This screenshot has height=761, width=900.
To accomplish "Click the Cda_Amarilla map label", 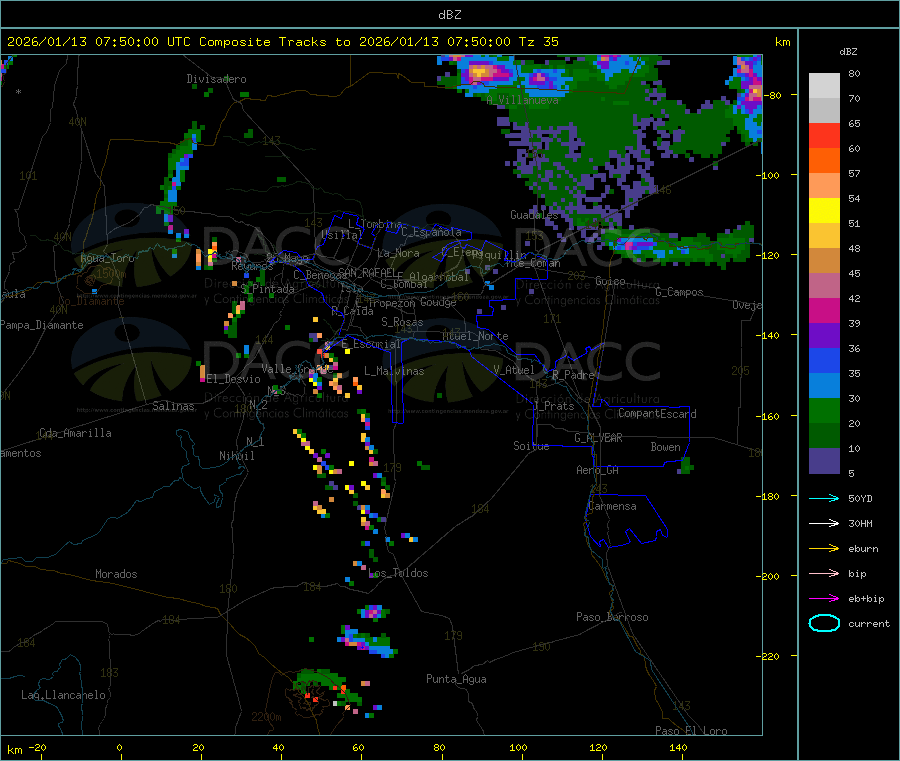I will click(75, 433).
